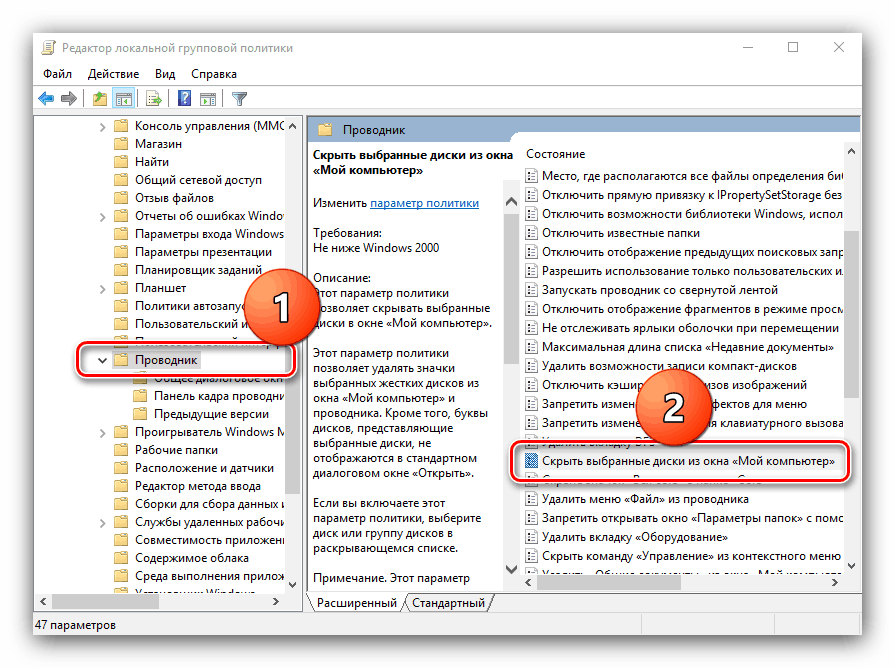Image resolution: width=895 pixels, height=668 pixels.
Task: Select the Общий сетевой доступ folder
Action: coord(198,180)
